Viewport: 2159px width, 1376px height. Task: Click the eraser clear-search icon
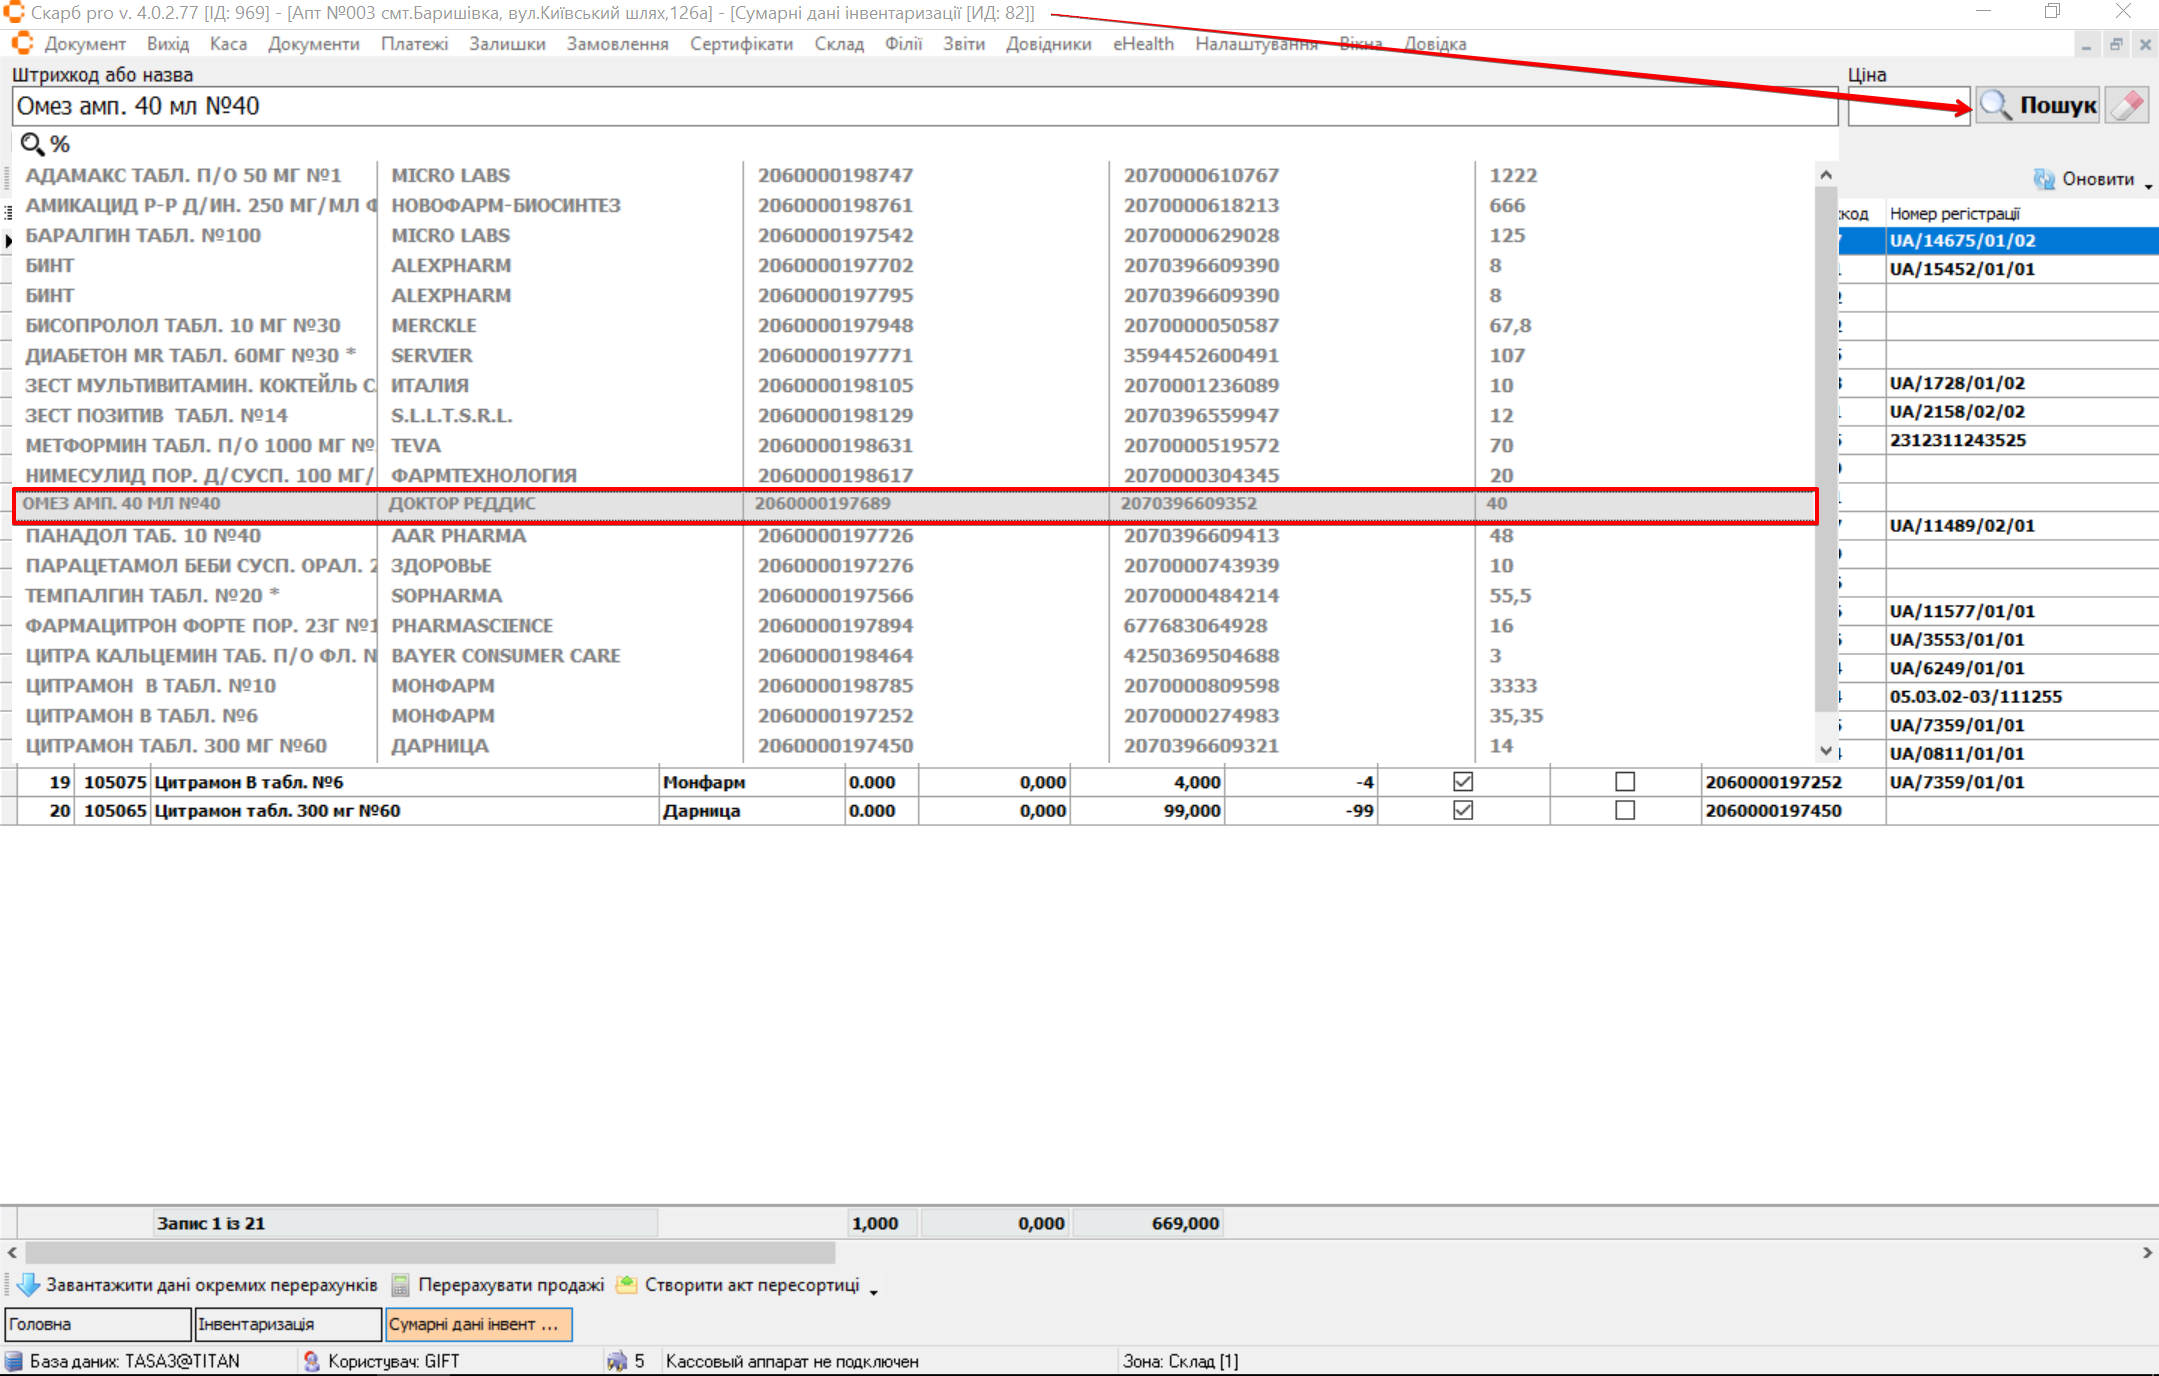[x=2127, y=105]
